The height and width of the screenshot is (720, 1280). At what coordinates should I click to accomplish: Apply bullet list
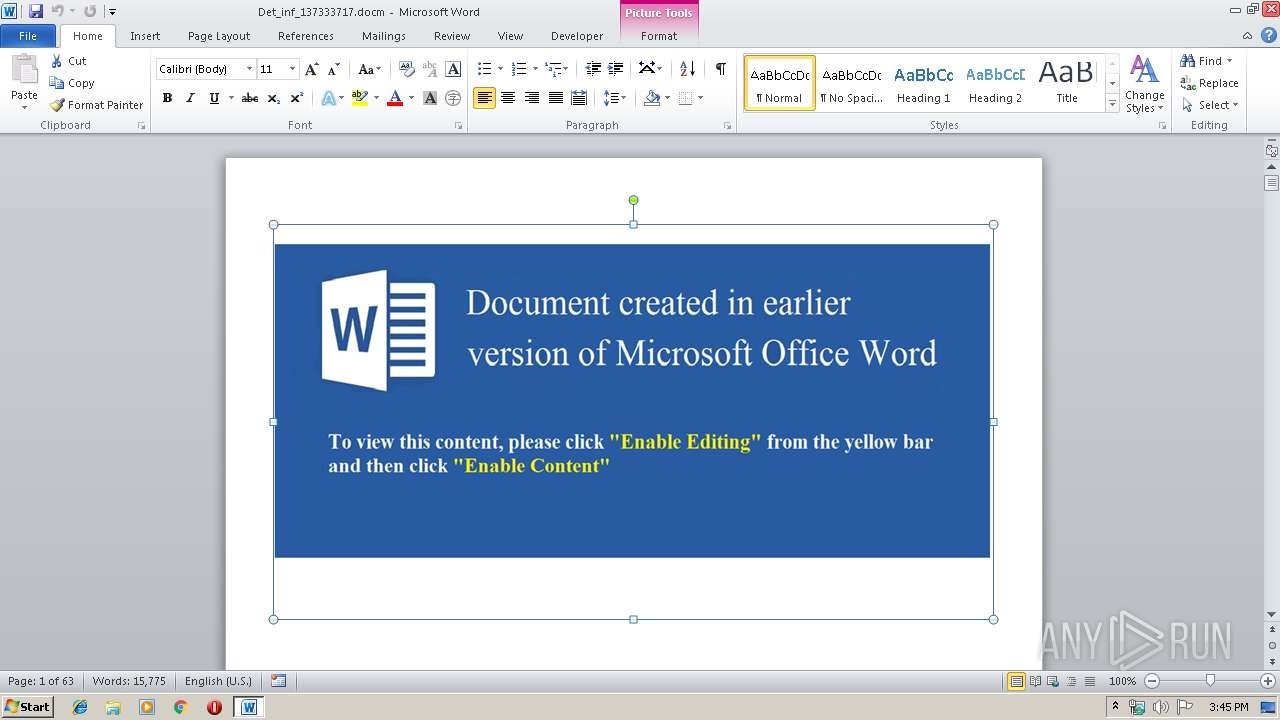click(484, 69)
